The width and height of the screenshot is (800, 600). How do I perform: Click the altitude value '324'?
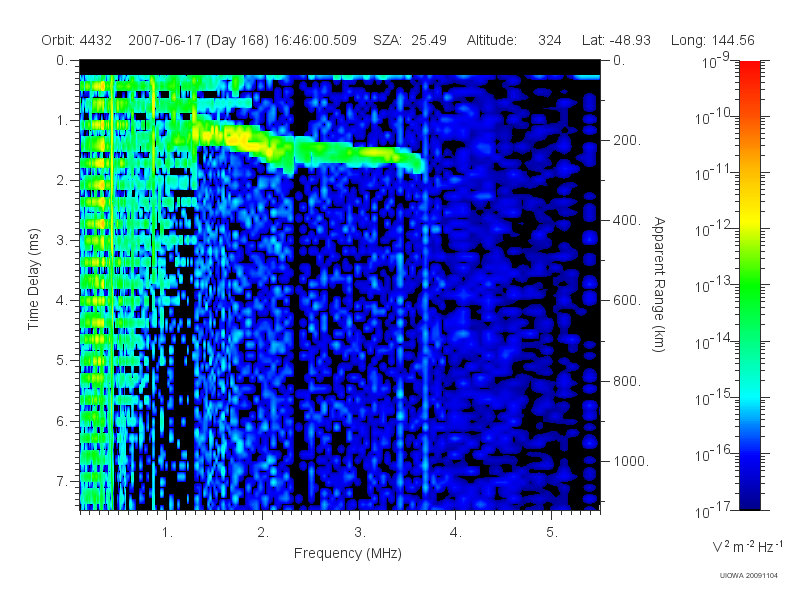tap(549, 40)
